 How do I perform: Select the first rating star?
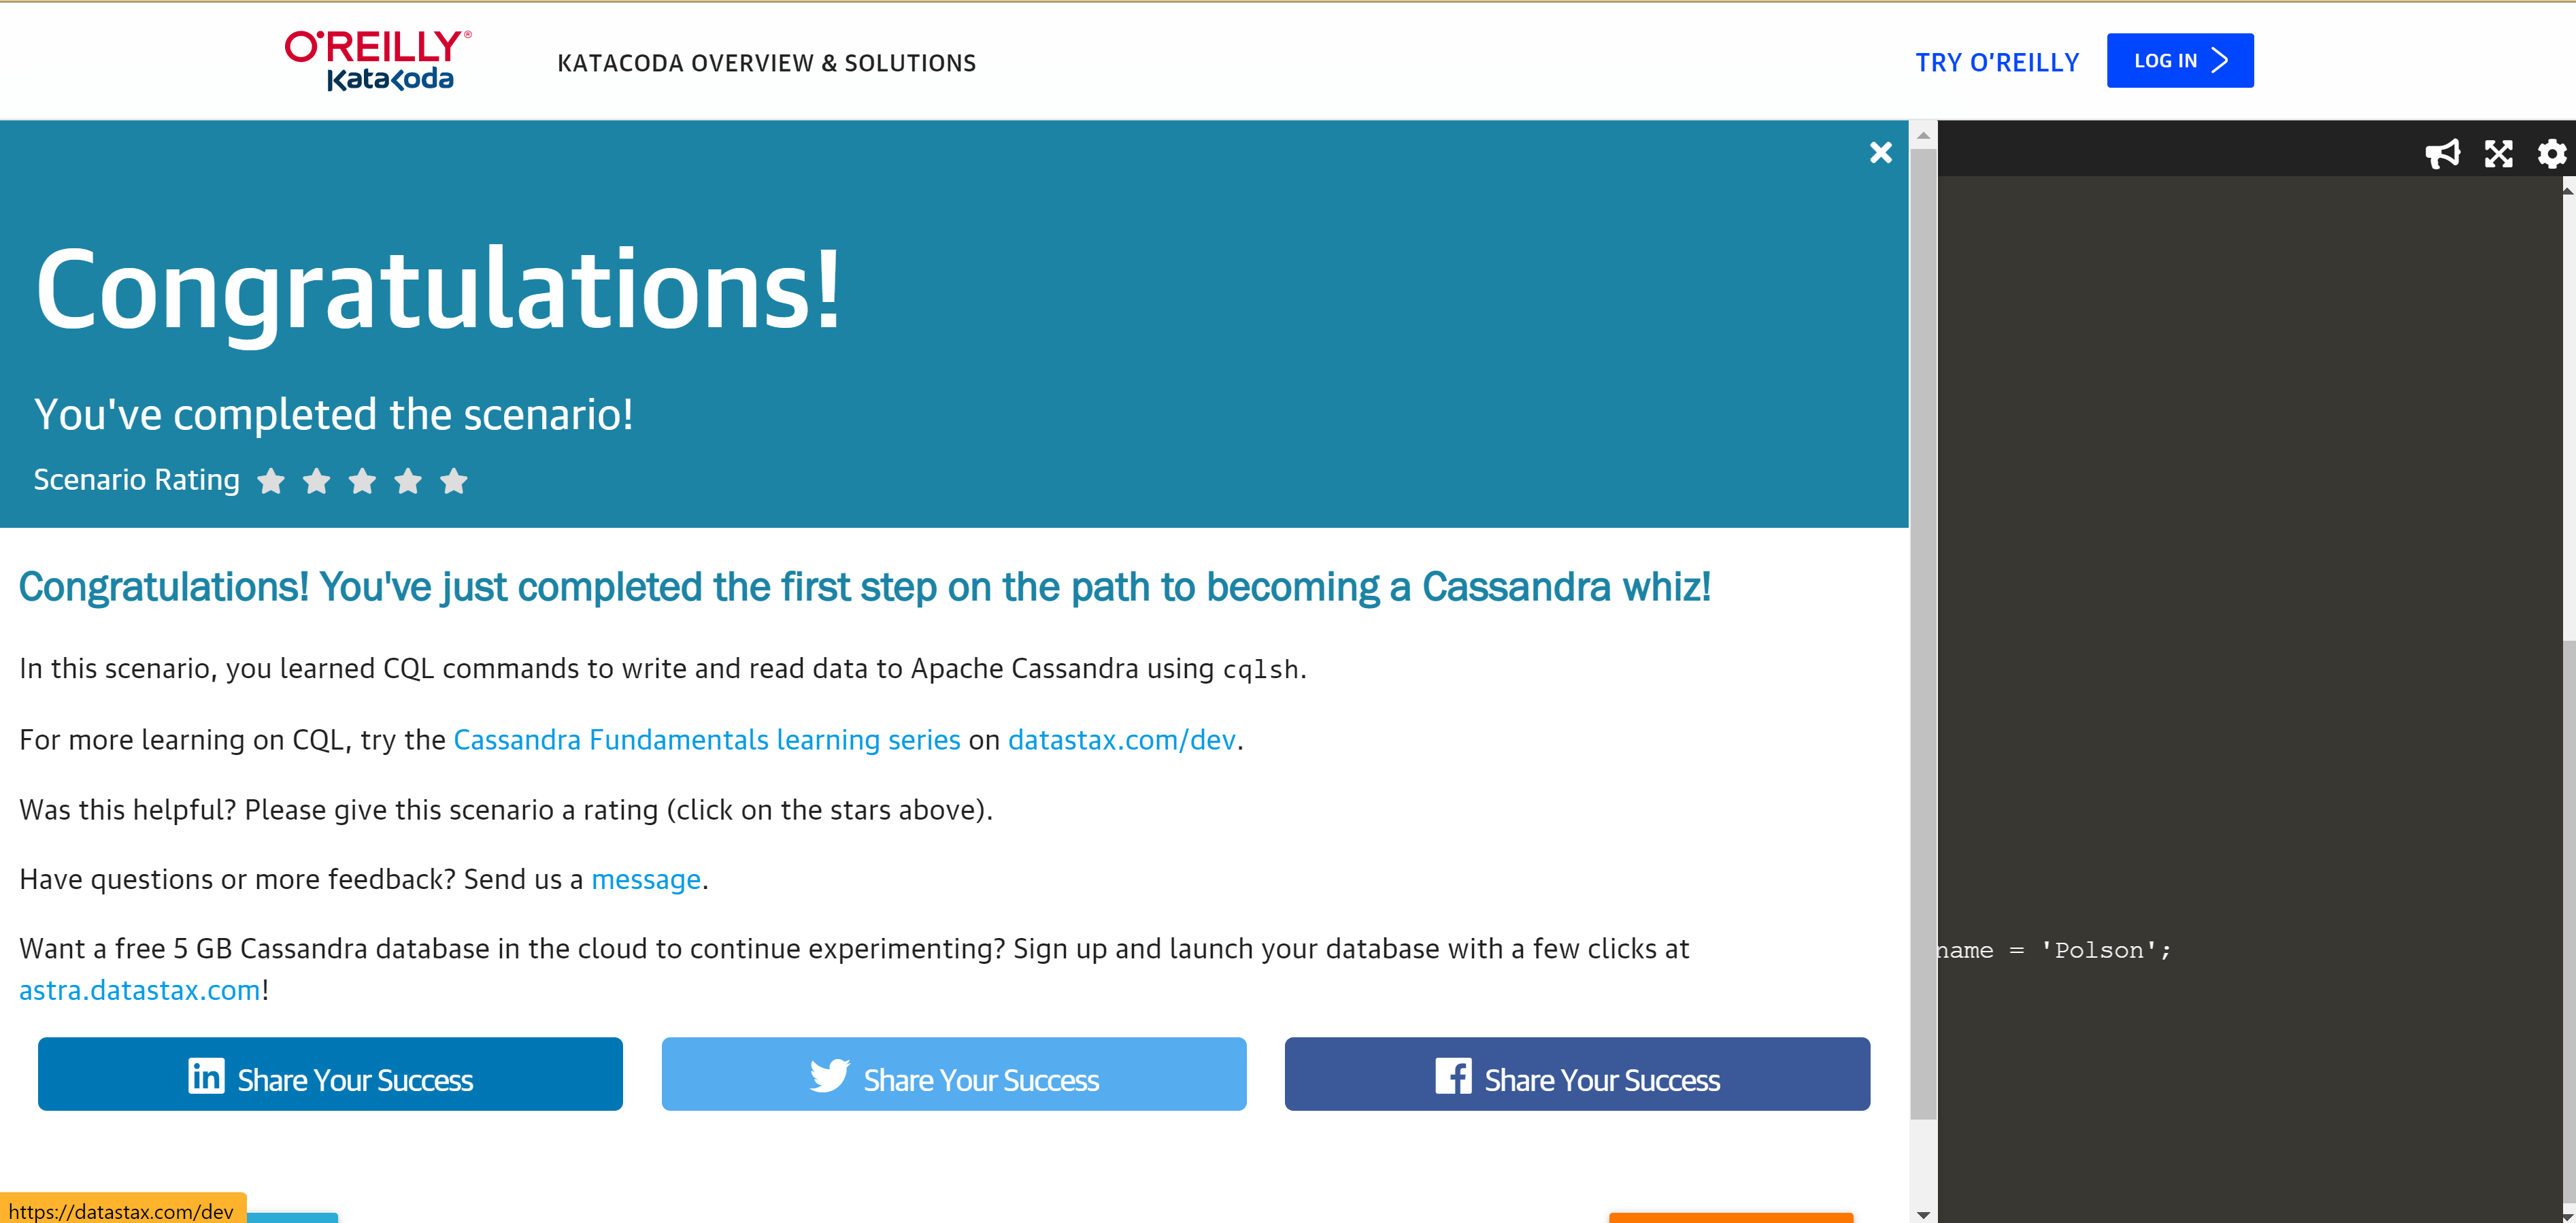pyautogui.click(x=271, y=481)
